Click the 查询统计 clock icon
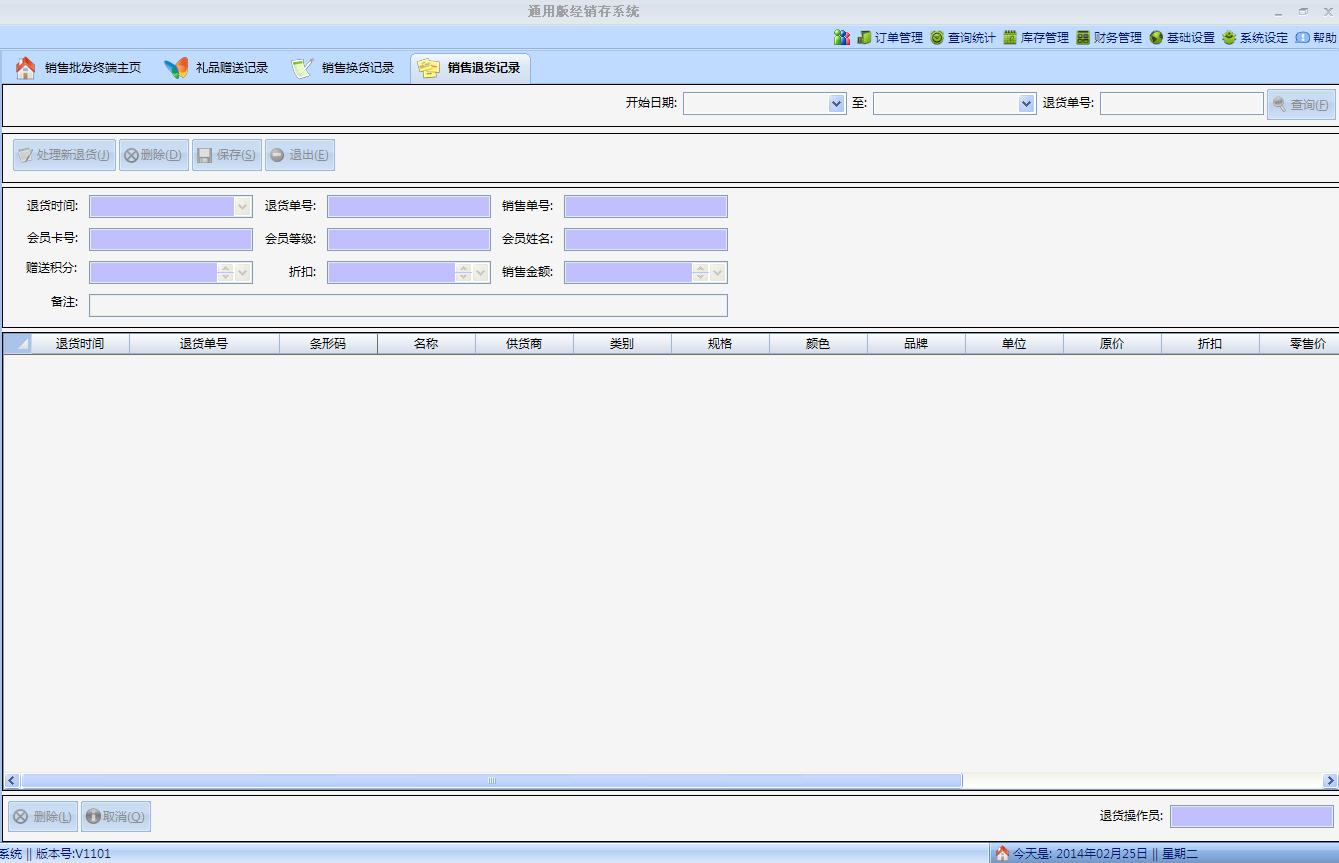The image size is (1339, 863). click(937, 38)
